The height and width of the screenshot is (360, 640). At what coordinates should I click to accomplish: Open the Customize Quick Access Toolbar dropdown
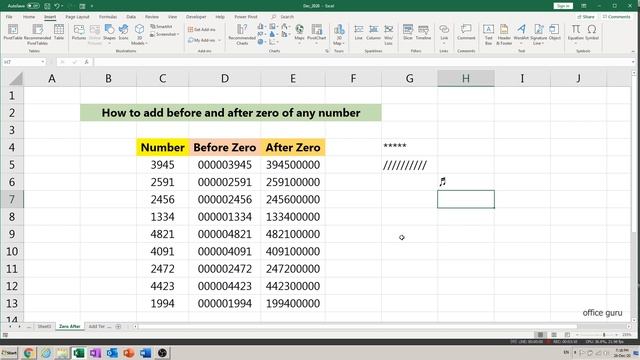point(92,6)
